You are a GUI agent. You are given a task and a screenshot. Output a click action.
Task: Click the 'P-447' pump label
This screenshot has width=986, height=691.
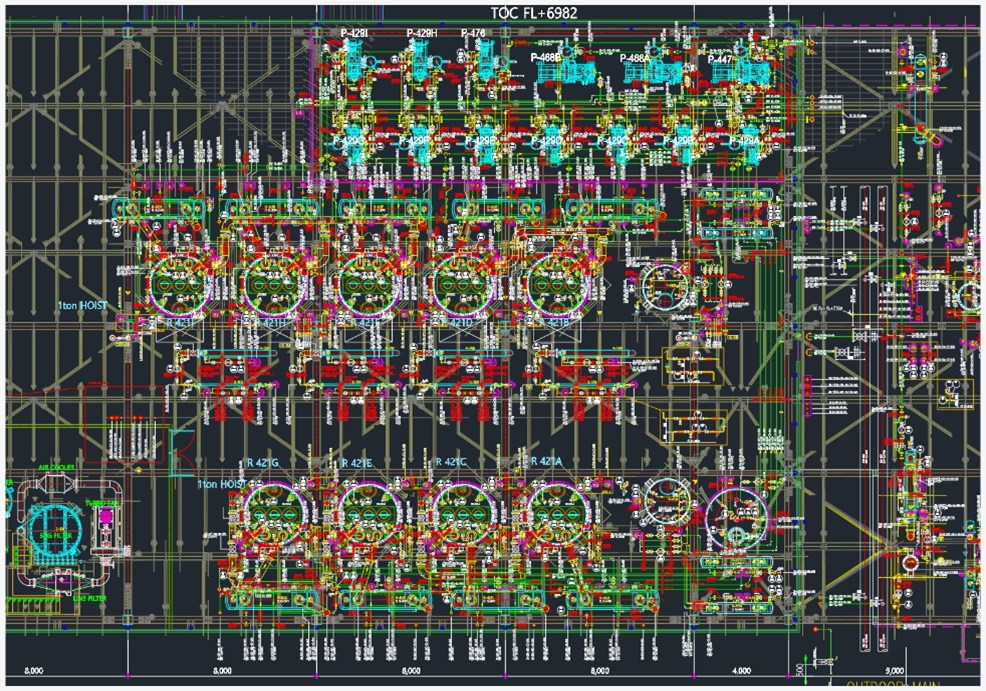tap(720, 59)
